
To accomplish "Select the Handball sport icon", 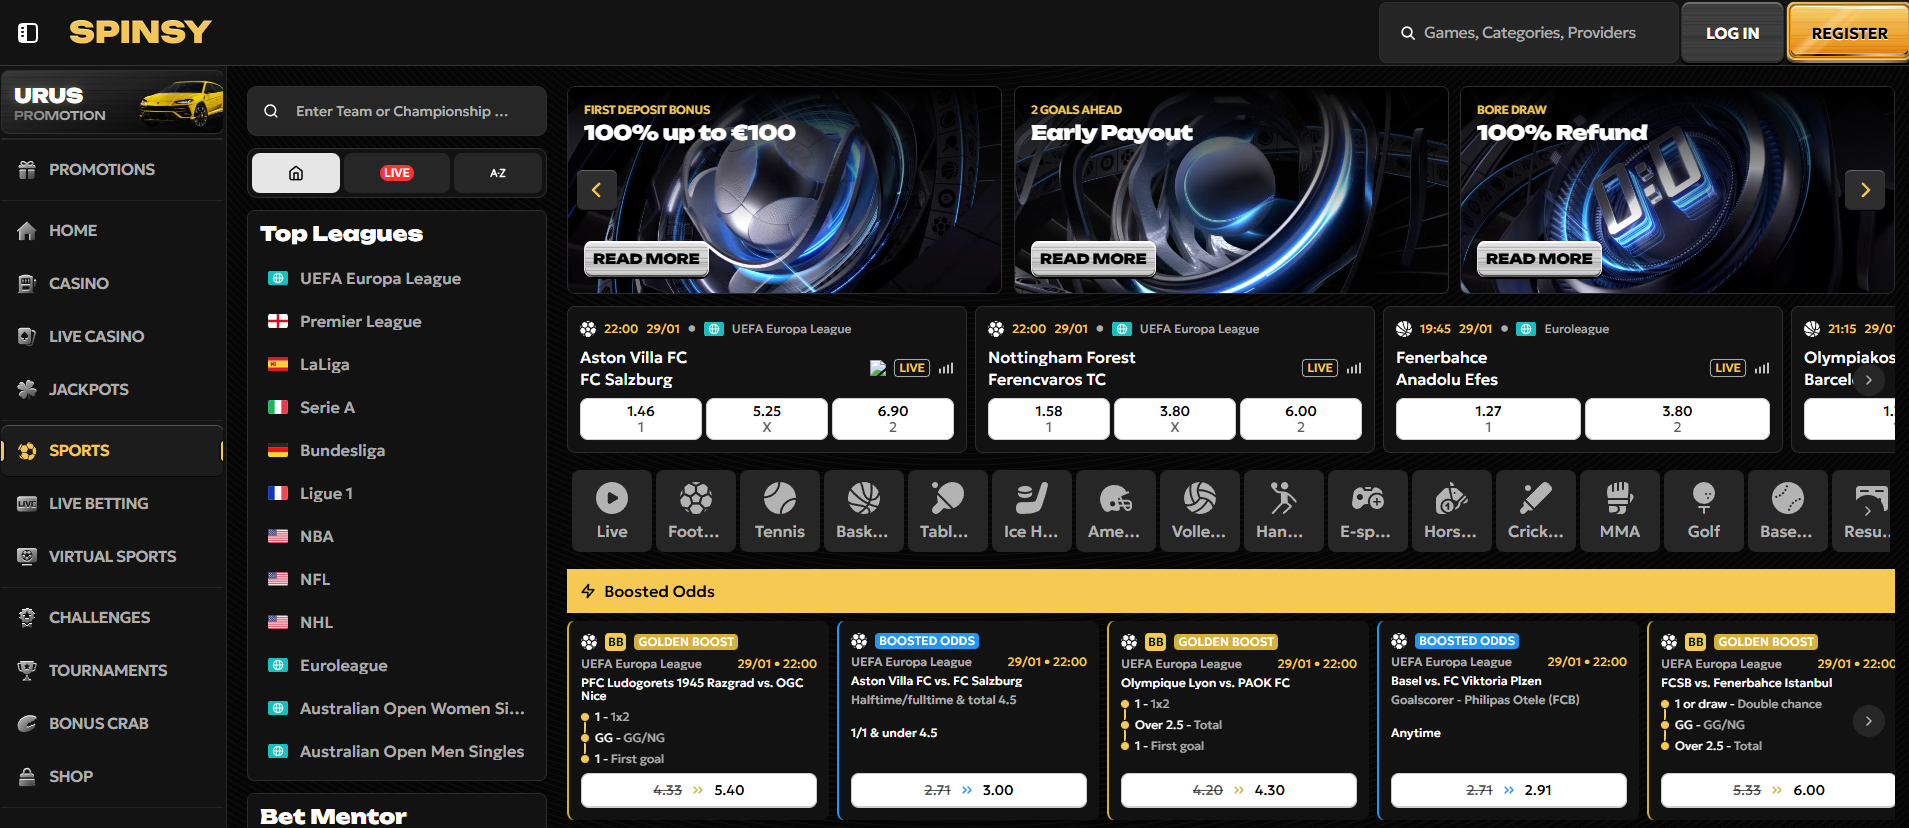I will 1284,511.
